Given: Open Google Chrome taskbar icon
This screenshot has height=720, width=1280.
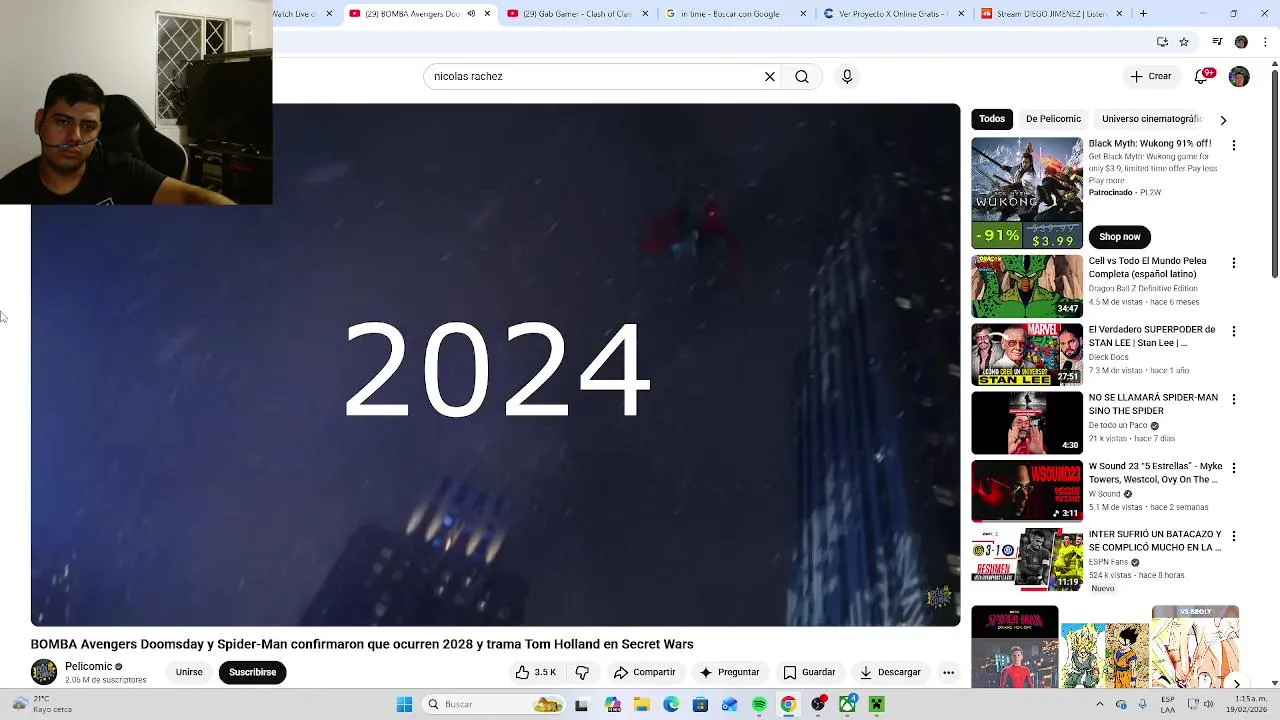Looking at the screenshot, I should tap(788, 705).
